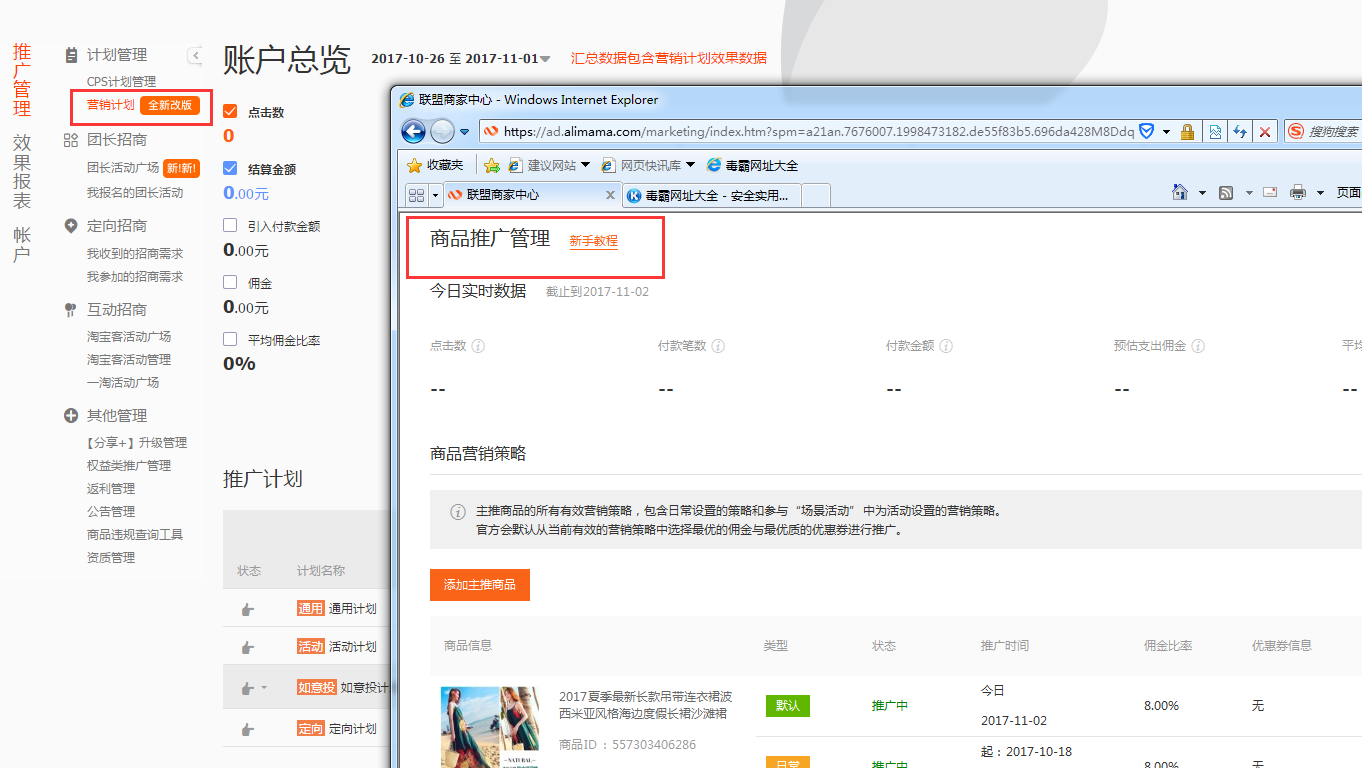Click the refresh icon in address bar

pyautogui.click(x=1240, y=132)
